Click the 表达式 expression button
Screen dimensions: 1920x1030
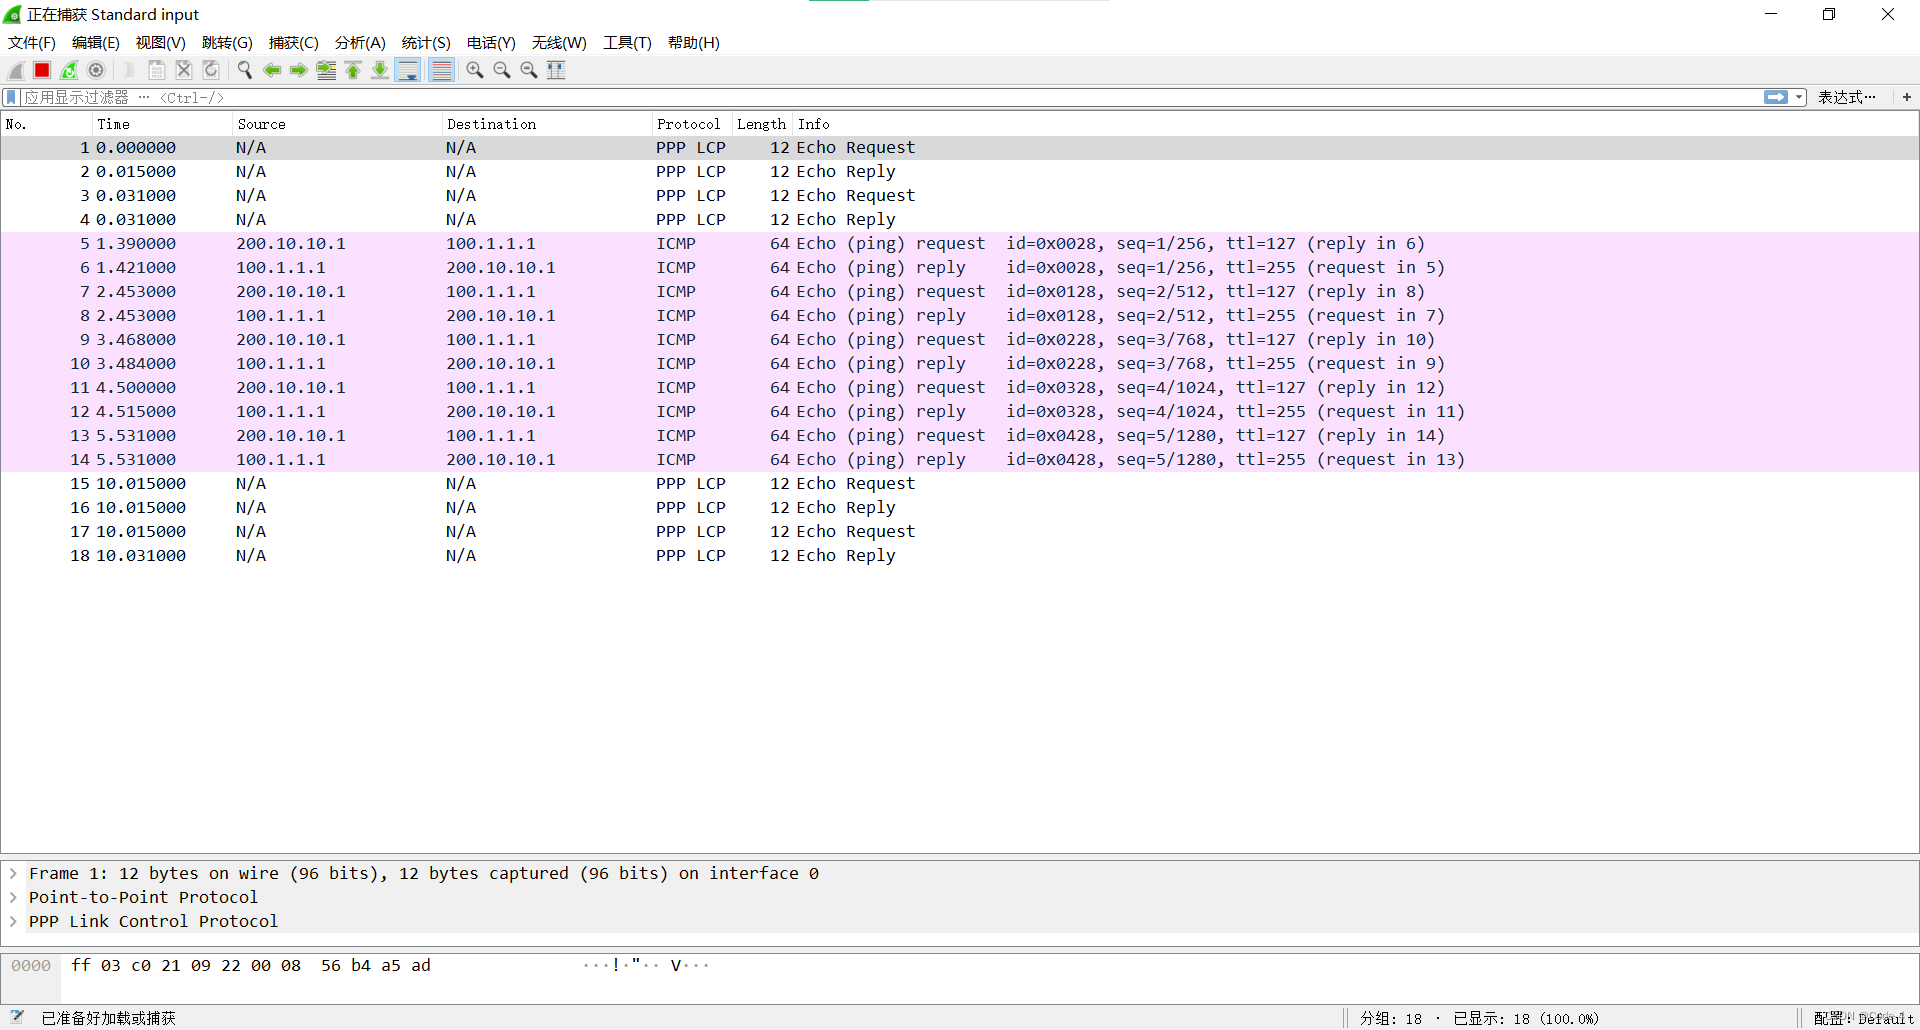click(x=1846, y=97)
